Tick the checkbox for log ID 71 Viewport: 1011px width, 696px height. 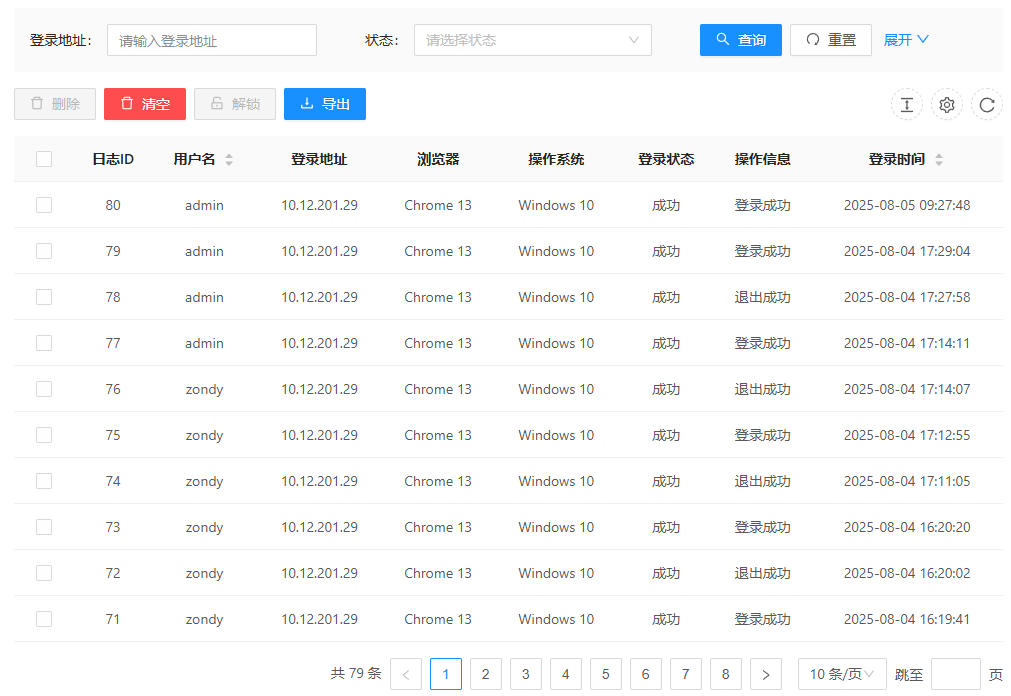(x=44, y=619)
